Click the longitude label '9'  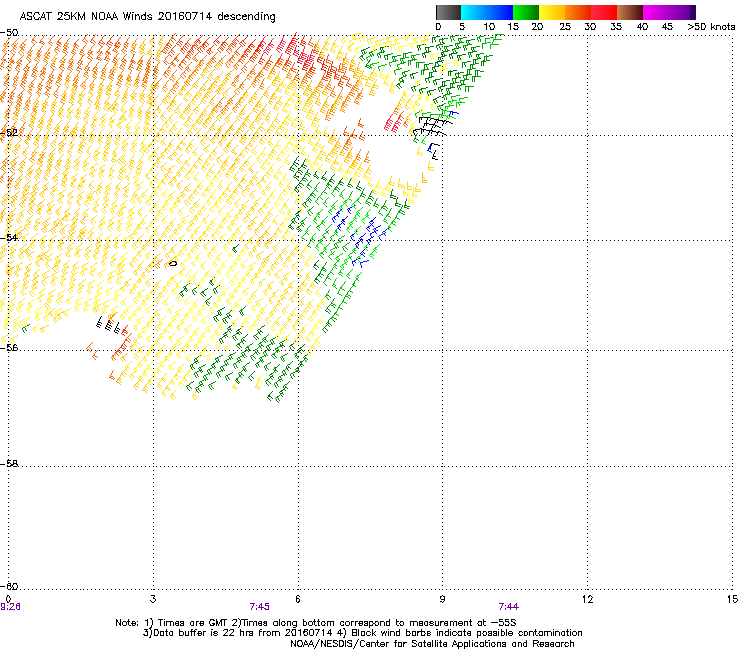click(442, 599)
